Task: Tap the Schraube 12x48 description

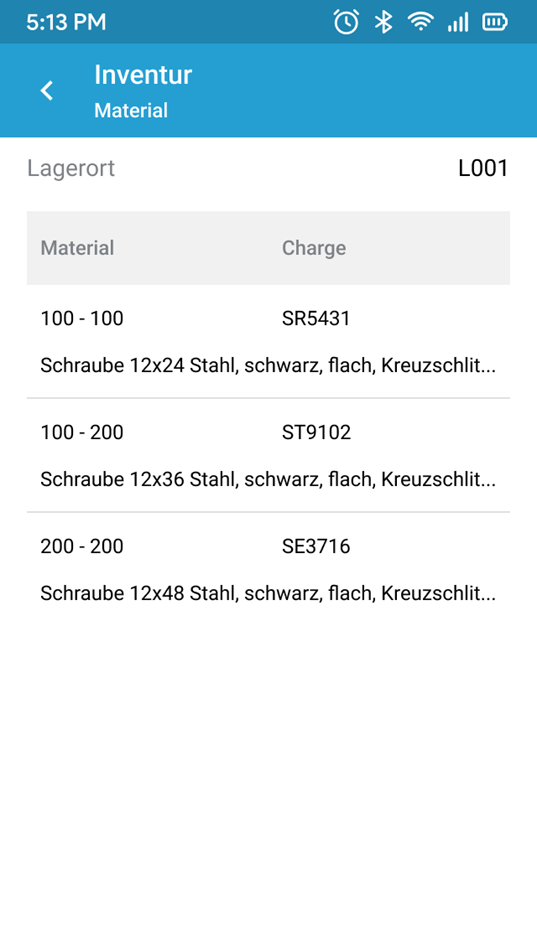Action: [x=268, y=593]
